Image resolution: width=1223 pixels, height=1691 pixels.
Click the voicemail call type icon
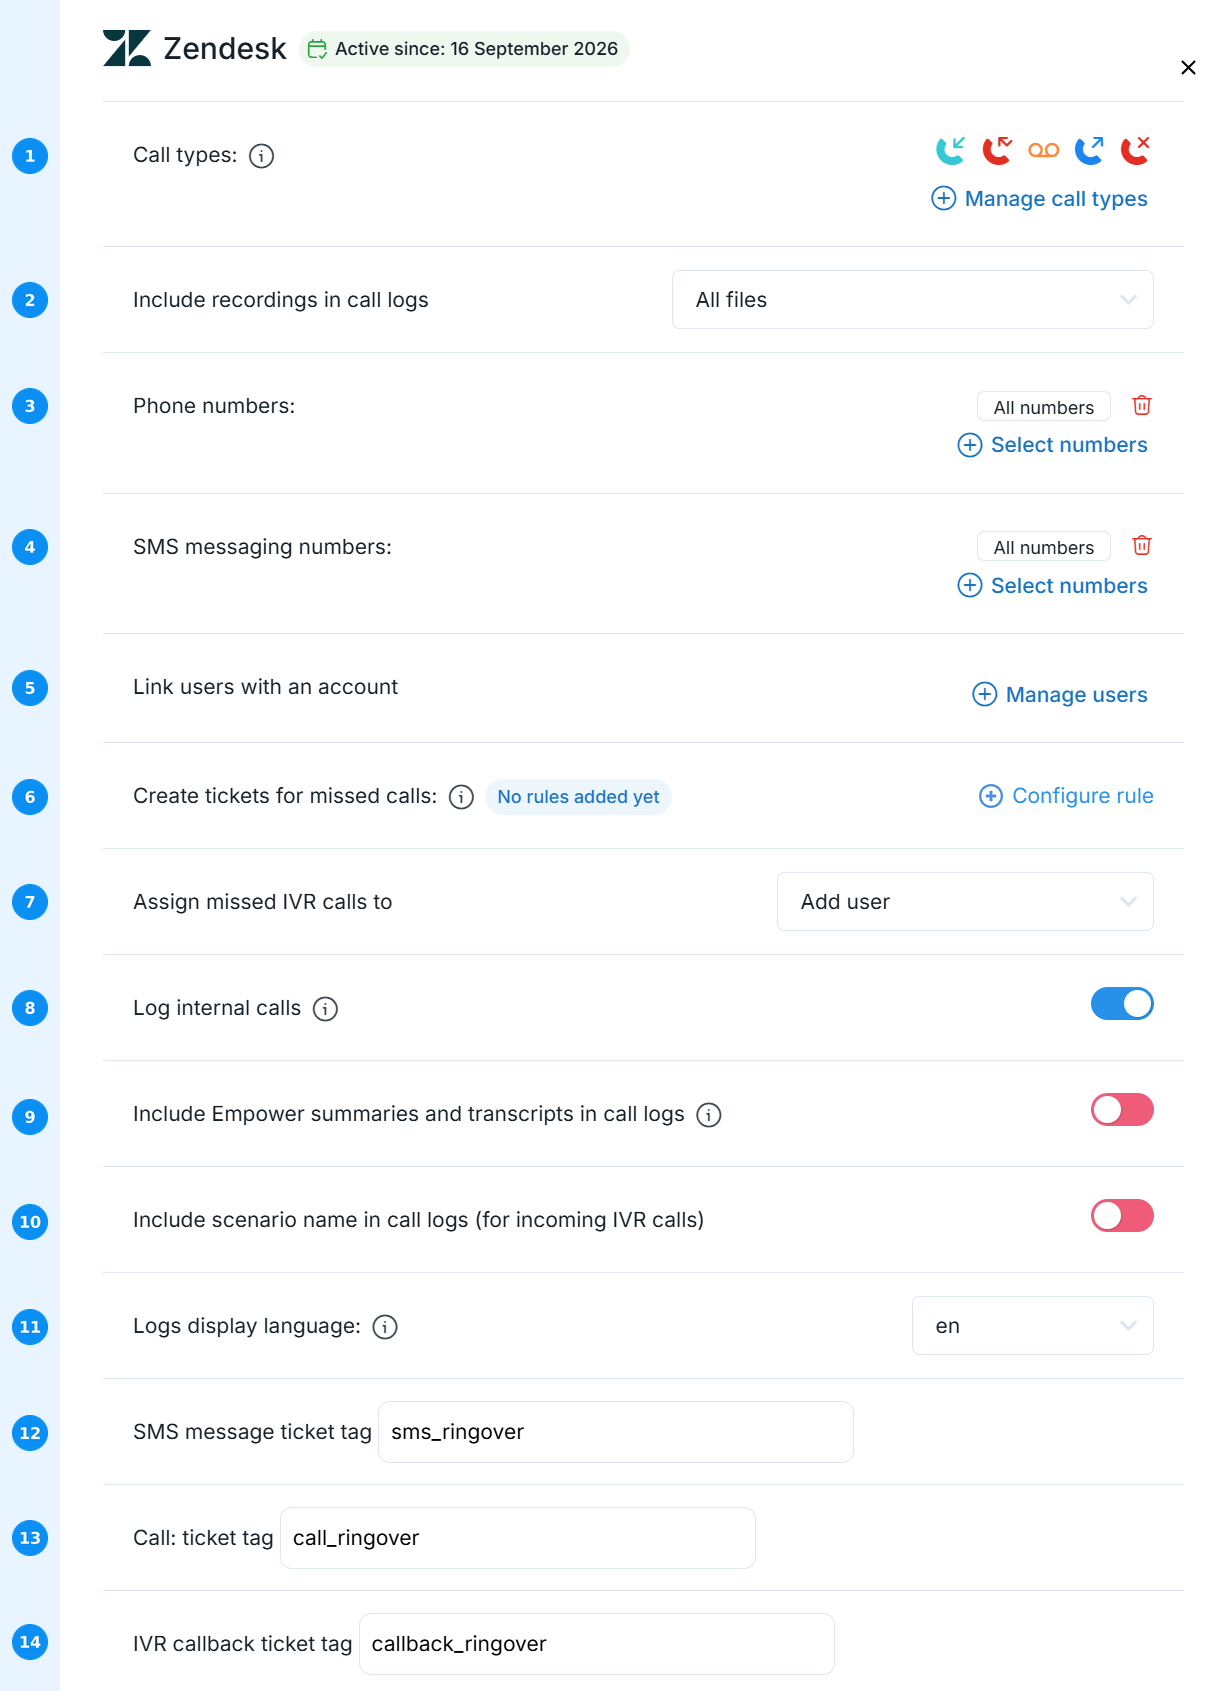[1043, 150]
